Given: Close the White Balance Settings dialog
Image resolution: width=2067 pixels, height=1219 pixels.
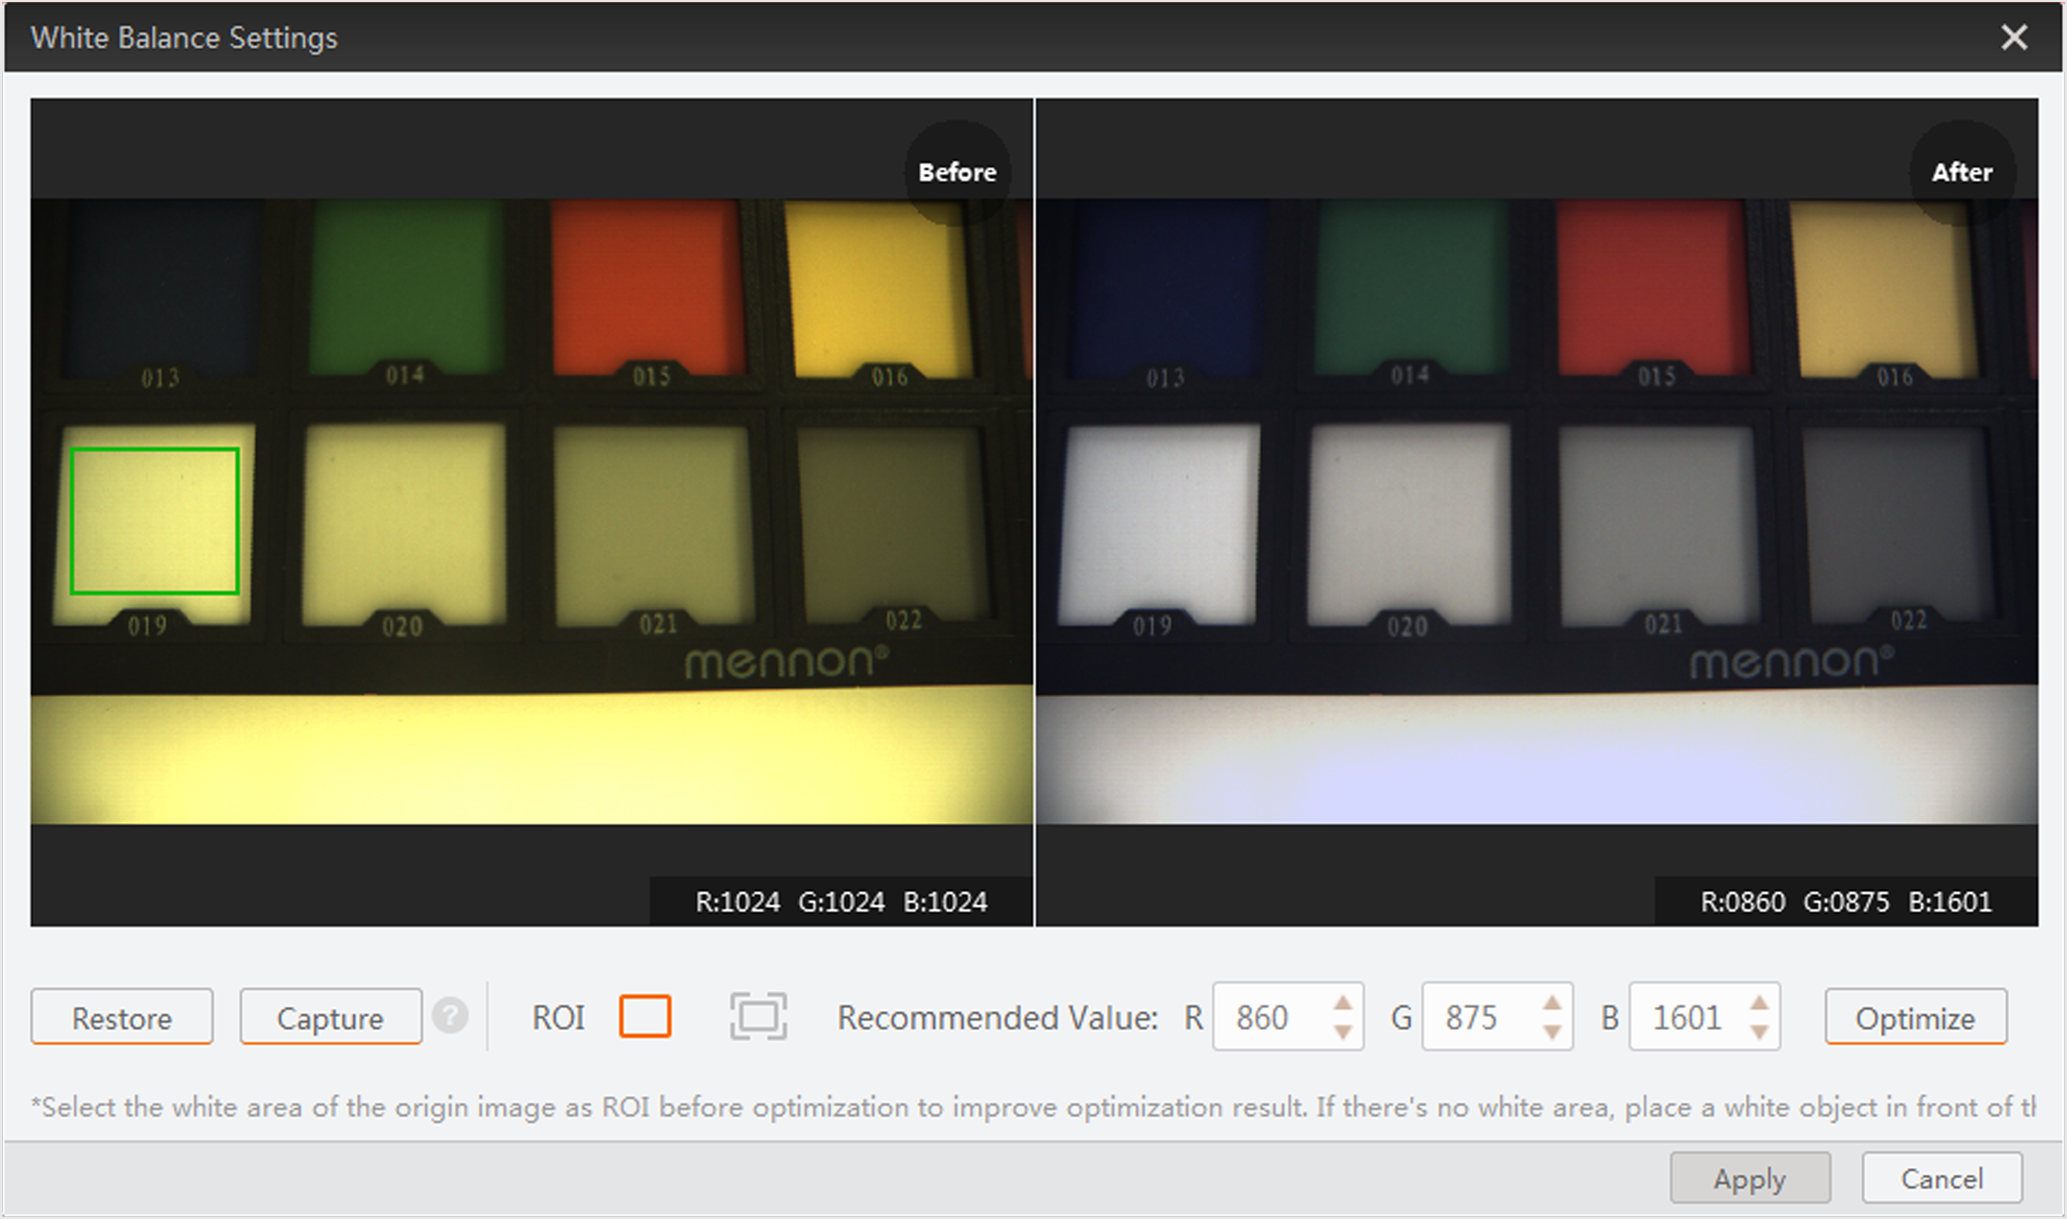Looking at the screenshot, I should pyautogui.click(x=2013, y=38).
